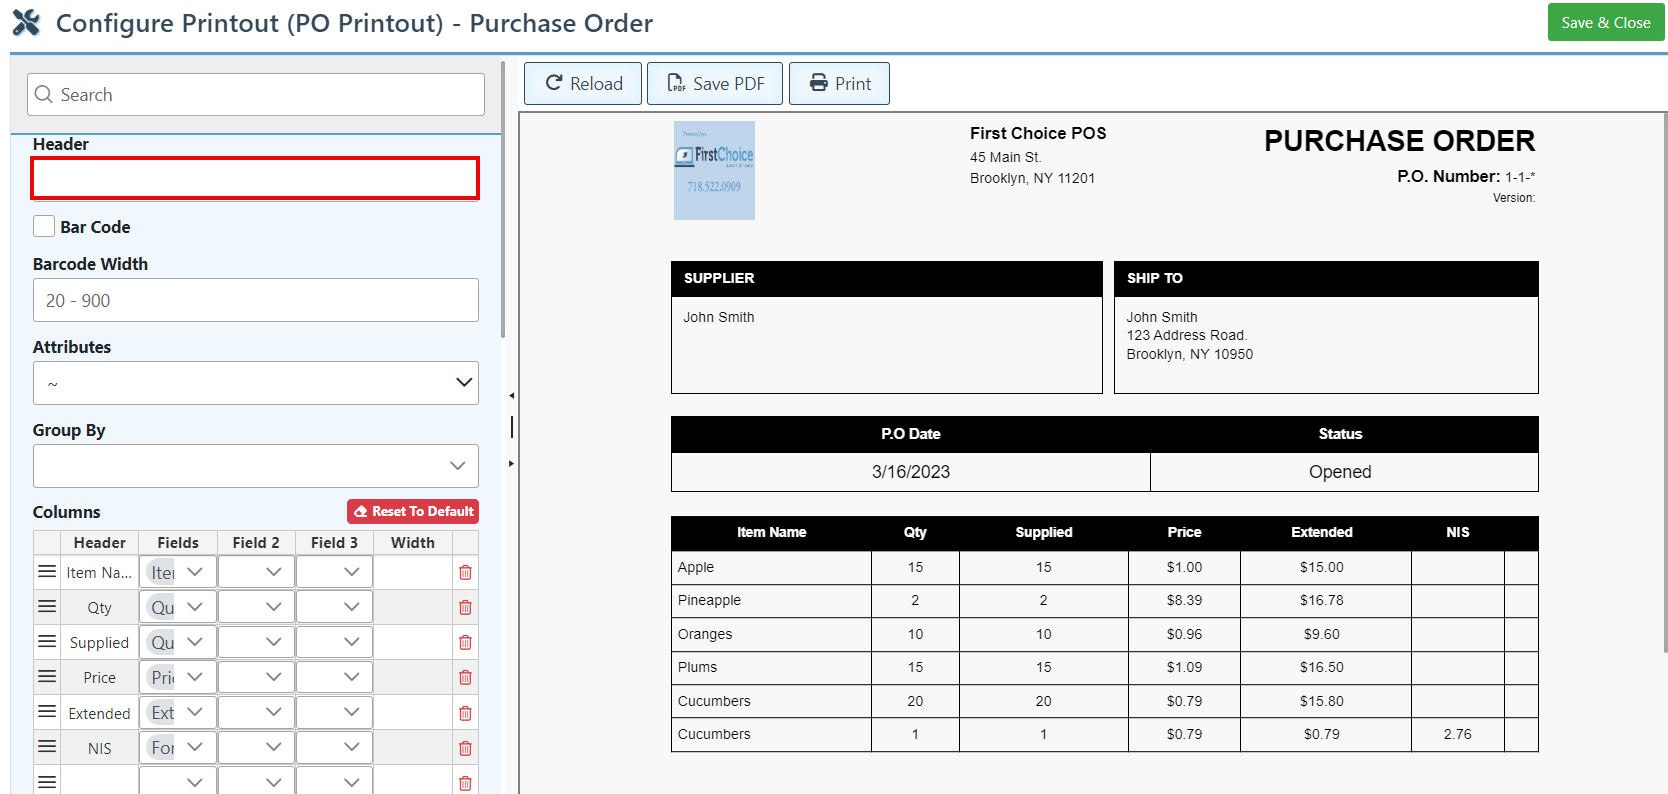This screenshot has width=1668, height=794.
Task: Click the right expand arrow on splitter
Action: 511,463
